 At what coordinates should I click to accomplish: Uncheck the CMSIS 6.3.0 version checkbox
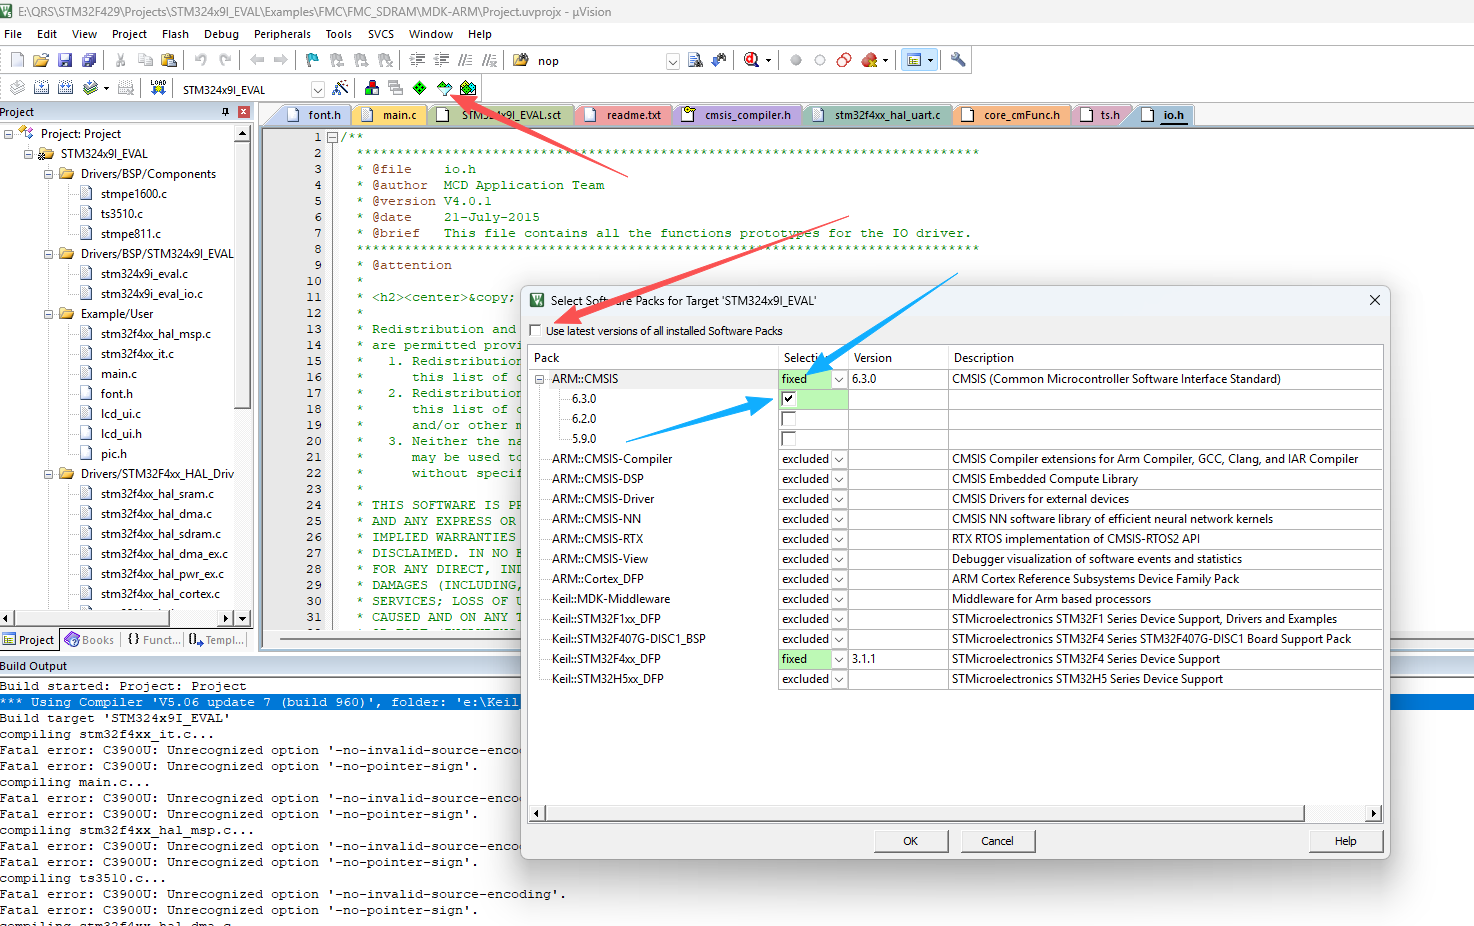click(789, 399)
